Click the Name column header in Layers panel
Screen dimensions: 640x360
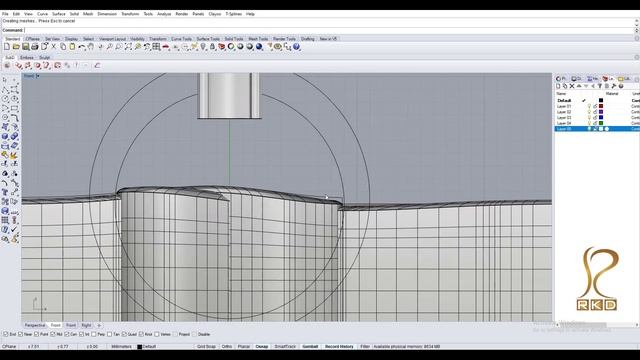coord(561,94)
